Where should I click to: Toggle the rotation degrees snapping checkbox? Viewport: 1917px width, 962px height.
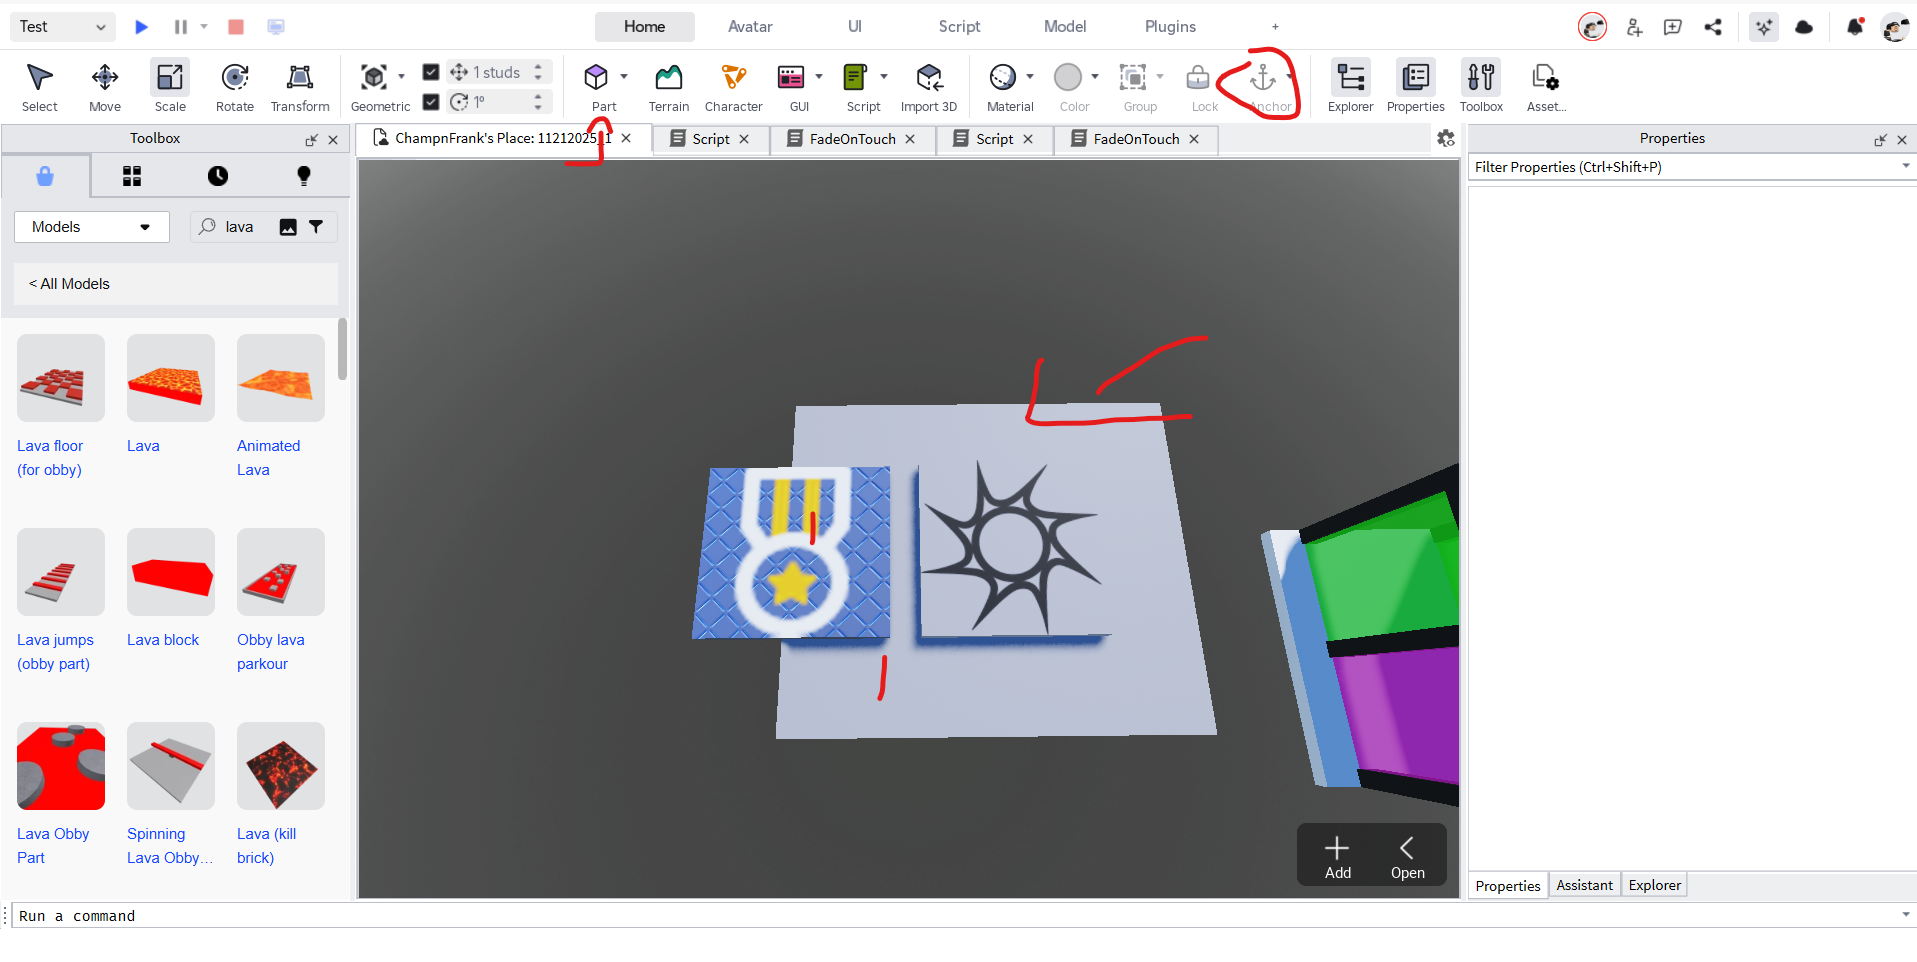tap(431, 101)
